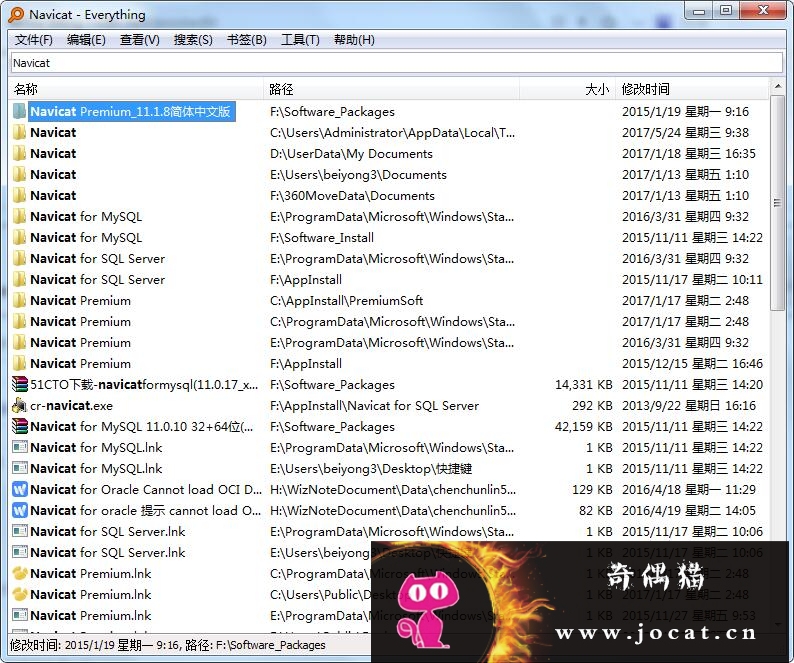Select Navicat for MySQL folder dated 2016/3/31

pos(86,217)
